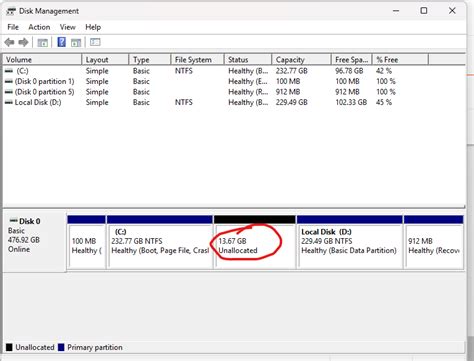Viewport: 474px width, 361px height.
Task: Click the 232.77 GB capacity cell
Action: pyautogui.click(x=291, y=71)
